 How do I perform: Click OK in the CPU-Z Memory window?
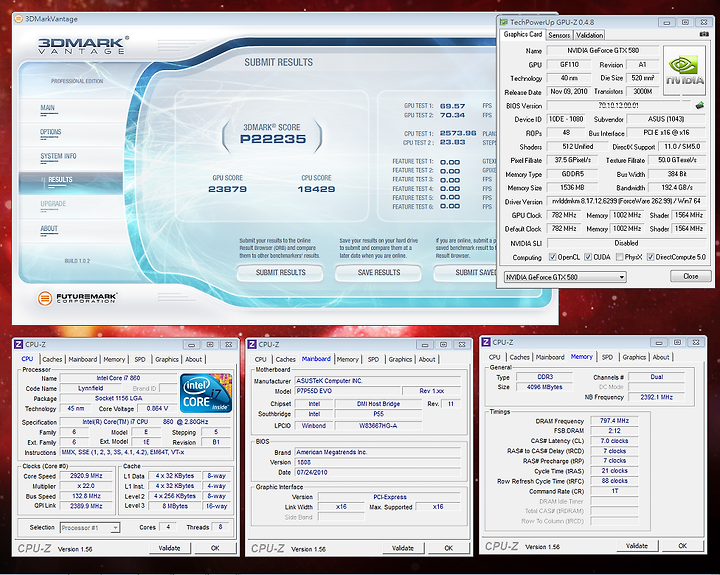[x=682, y=546]
